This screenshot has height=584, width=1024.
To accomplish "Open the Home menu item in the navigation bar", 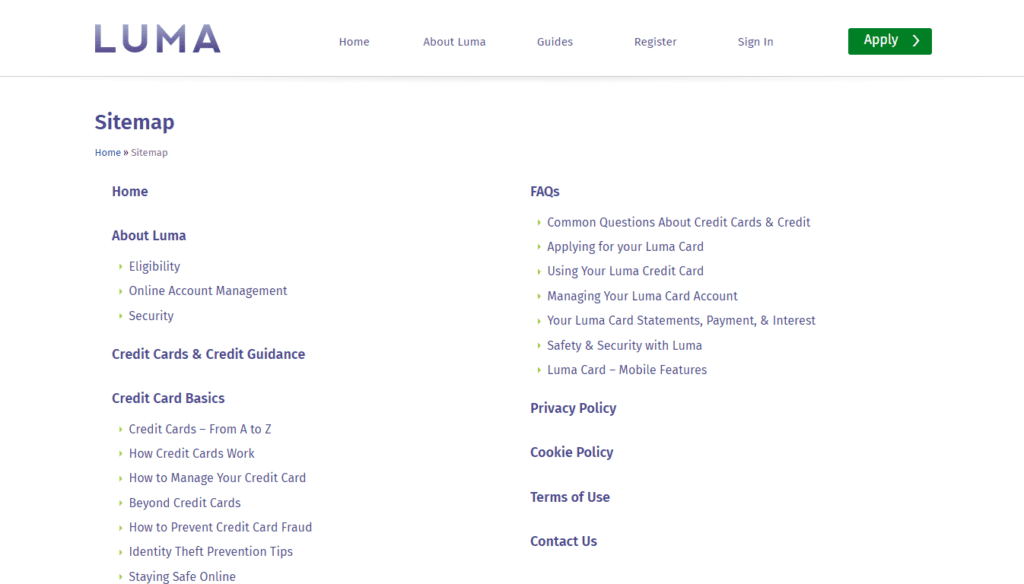I will tap(354, 42).
